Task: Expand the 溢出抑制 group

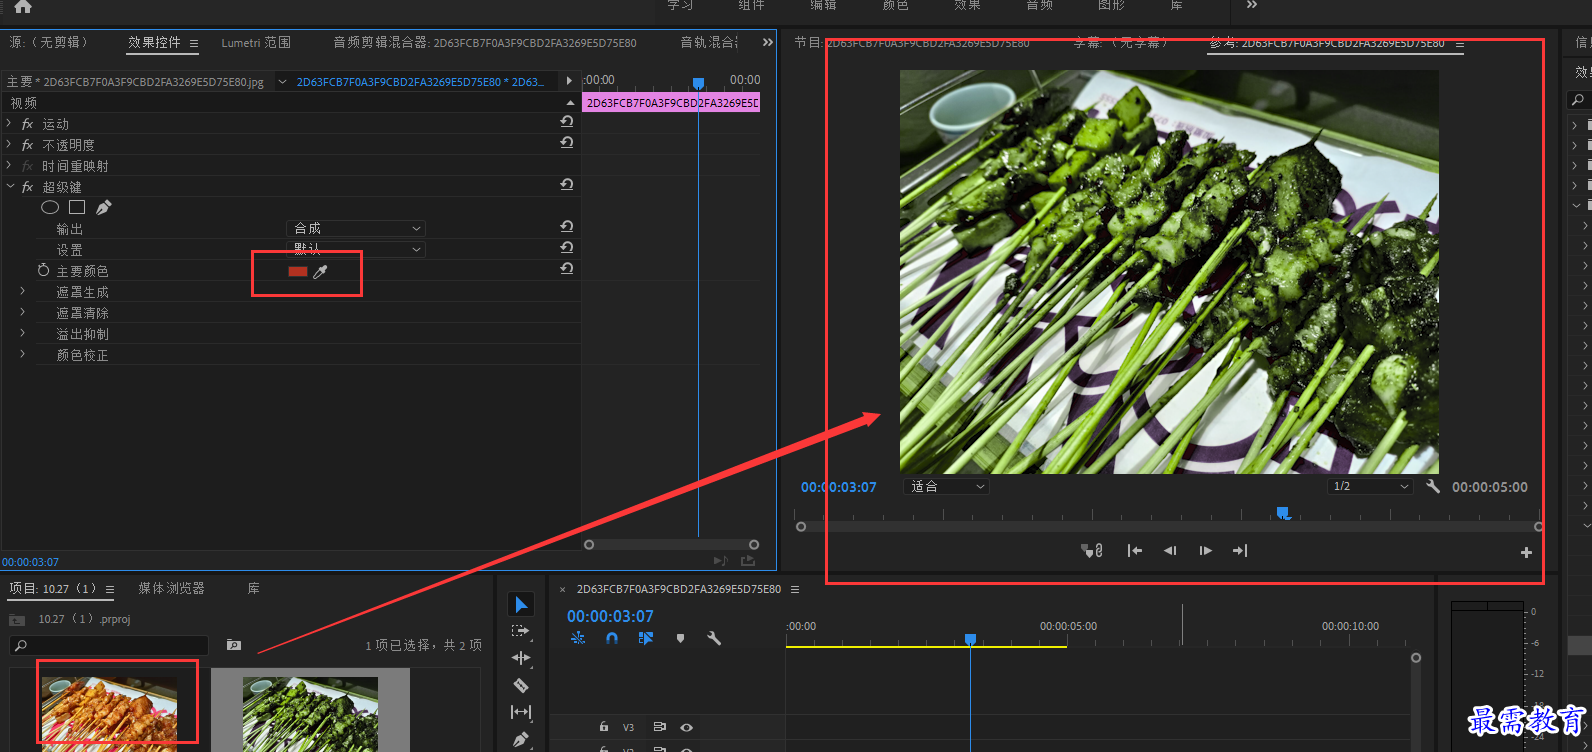Action: pyautogui.click(x=23, y=333)
